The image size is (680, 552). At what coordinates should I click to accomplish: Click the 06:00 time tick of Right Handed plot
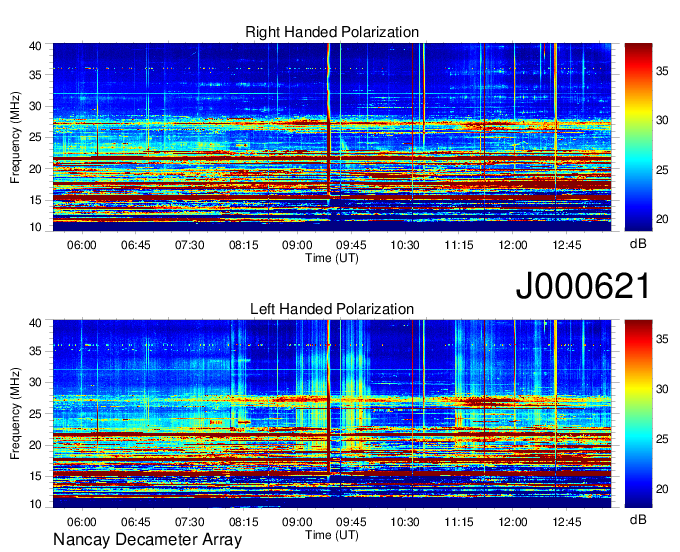[82, 245]
